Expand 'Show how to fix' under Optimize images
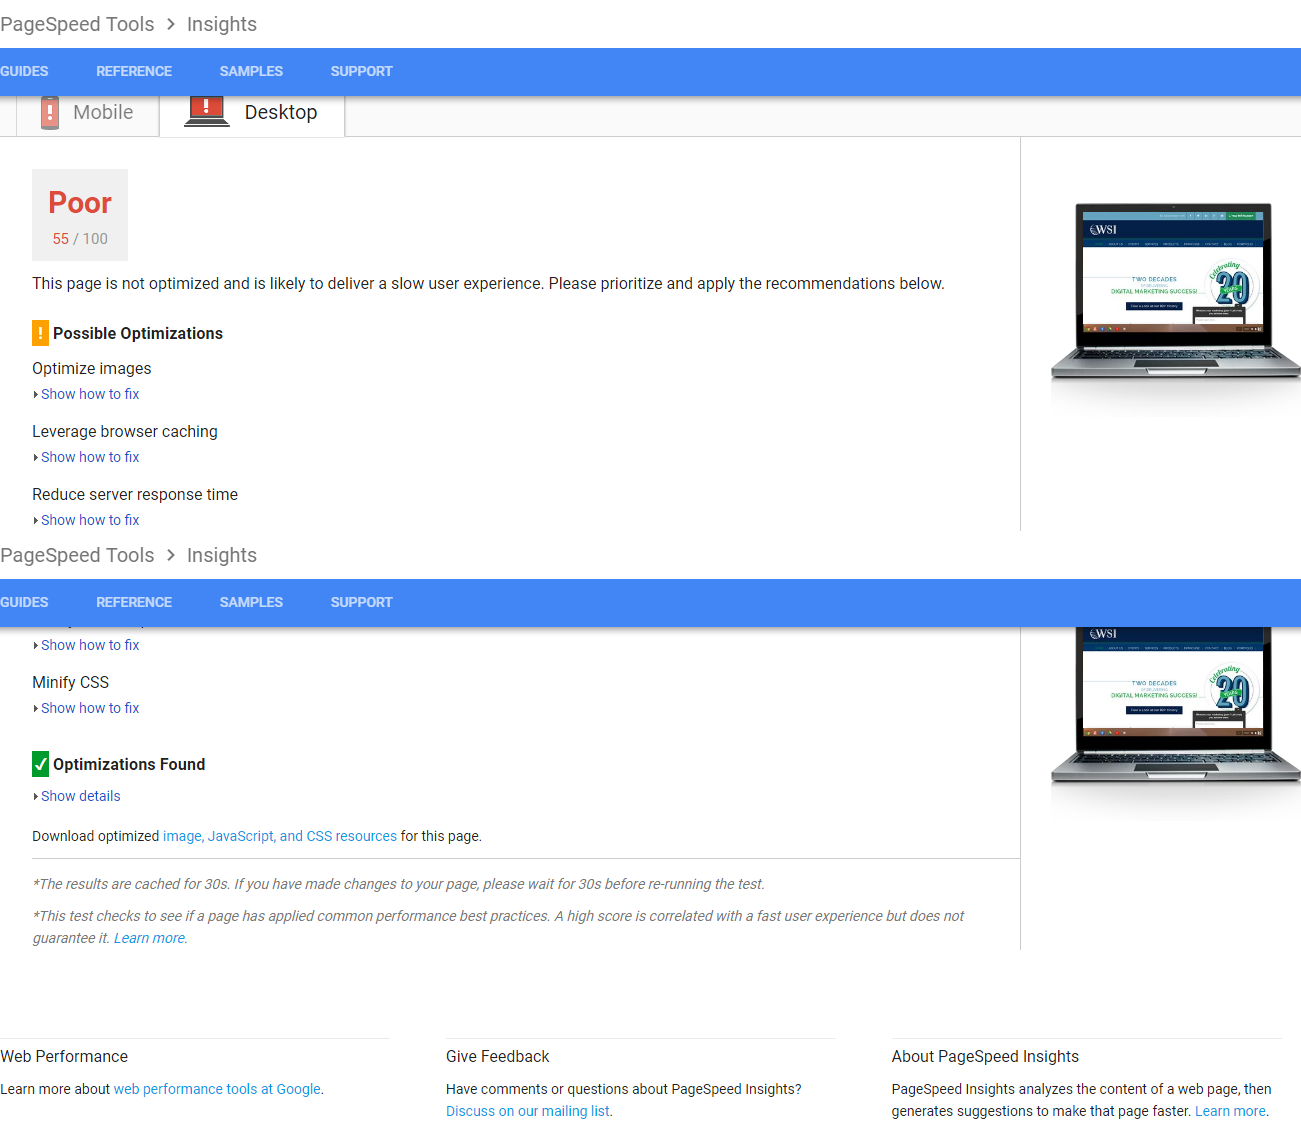The image size is (1301, 1129). [89, 394]
